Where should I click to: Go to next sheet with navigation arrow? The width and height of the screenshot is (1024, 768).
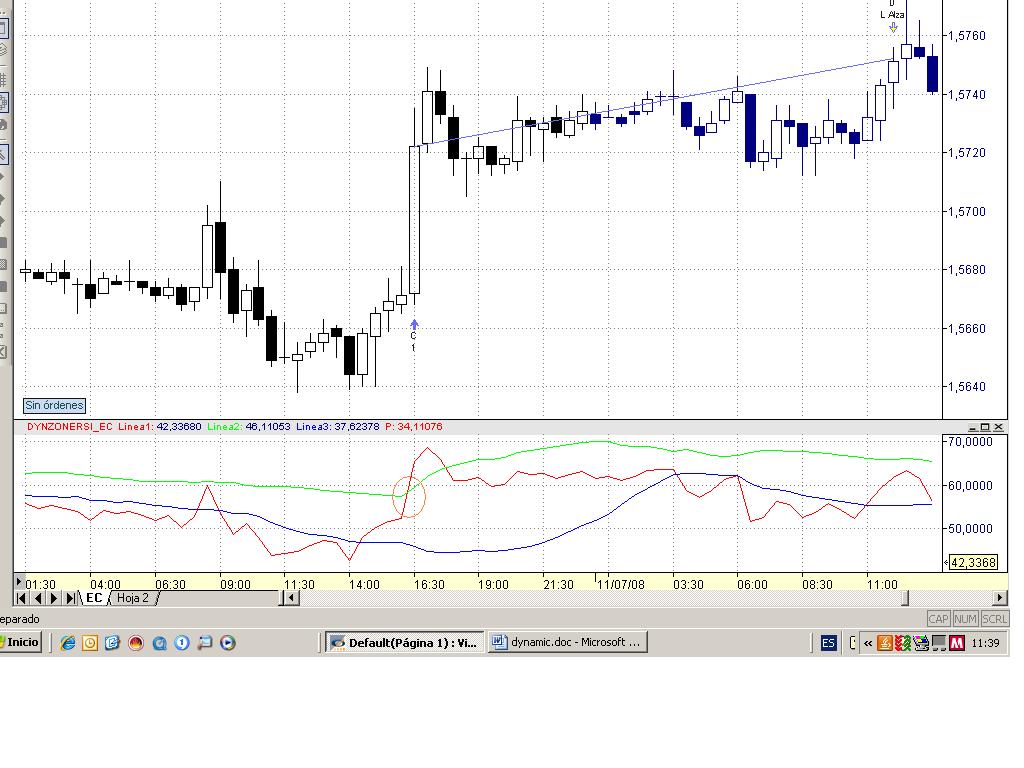coord(54,598)
